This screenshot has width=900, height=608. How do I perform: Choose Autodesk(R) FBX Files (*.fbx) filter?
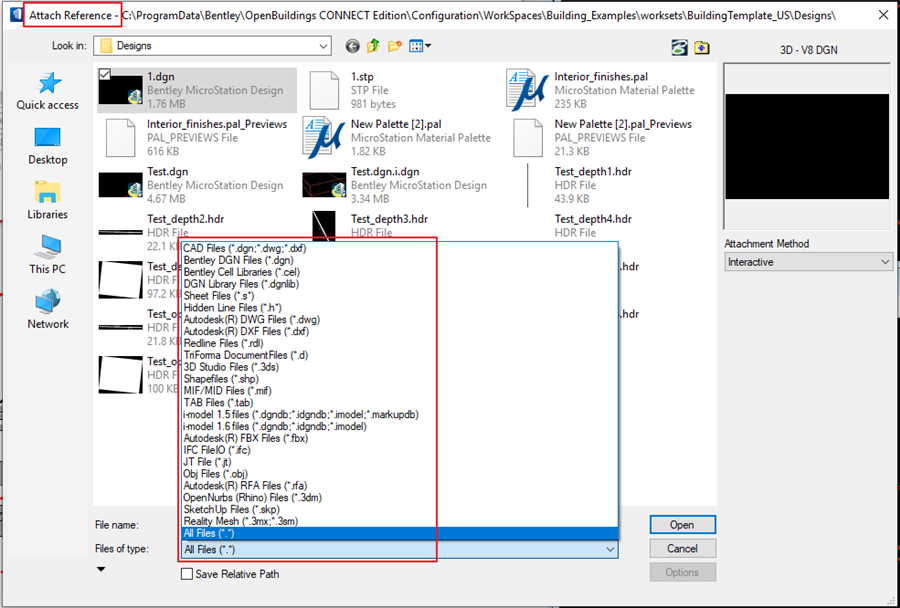[x=399, y=439]
